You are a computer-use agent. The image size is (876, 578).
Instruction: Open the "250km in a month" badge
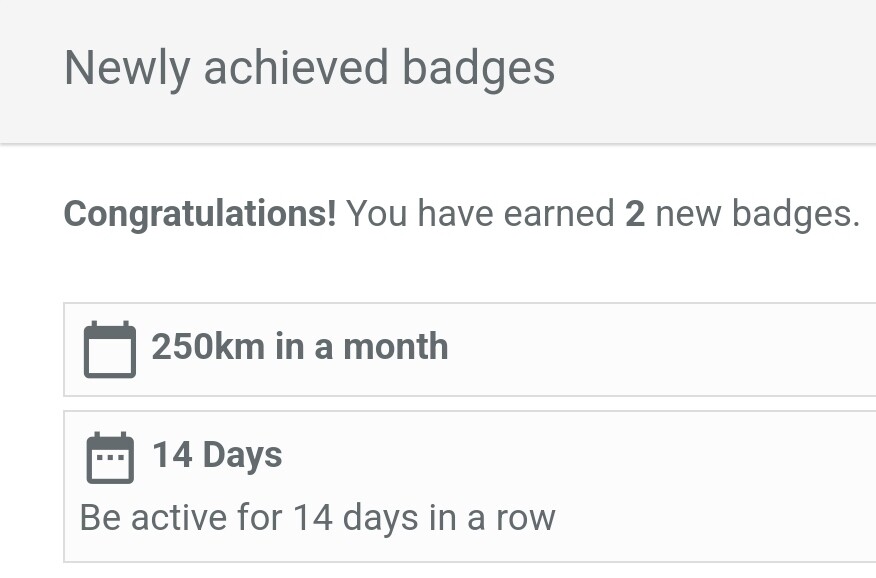coord(300,347)
